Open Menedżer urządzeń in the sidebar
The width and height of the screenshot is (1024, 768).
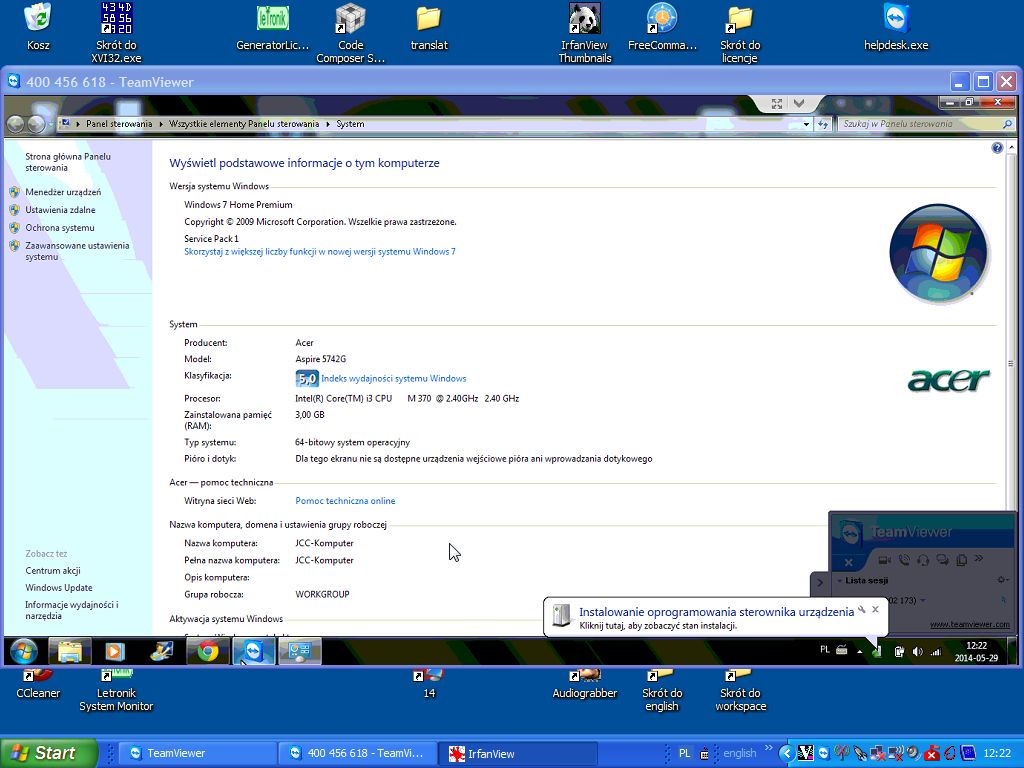pos(63,192)
